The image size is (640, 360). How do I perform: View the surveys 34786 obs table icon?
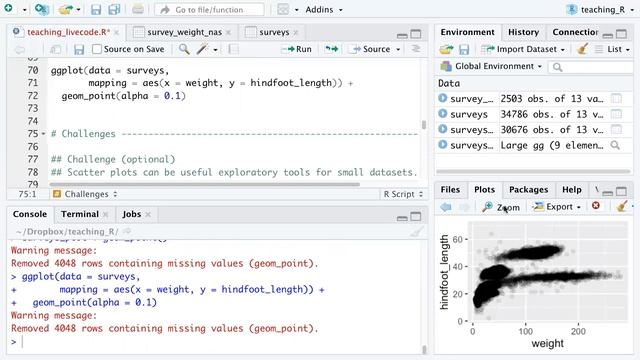[616, 114]
